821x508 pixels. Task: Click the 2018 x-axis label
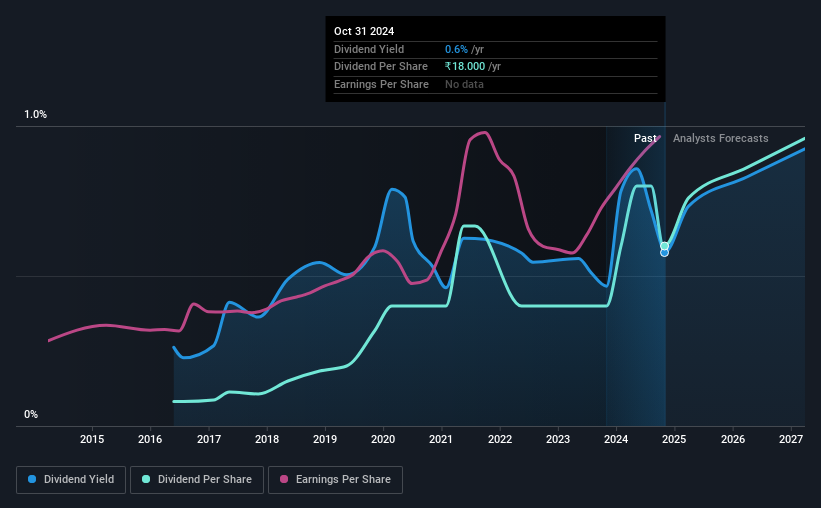[x=267, y=439]
